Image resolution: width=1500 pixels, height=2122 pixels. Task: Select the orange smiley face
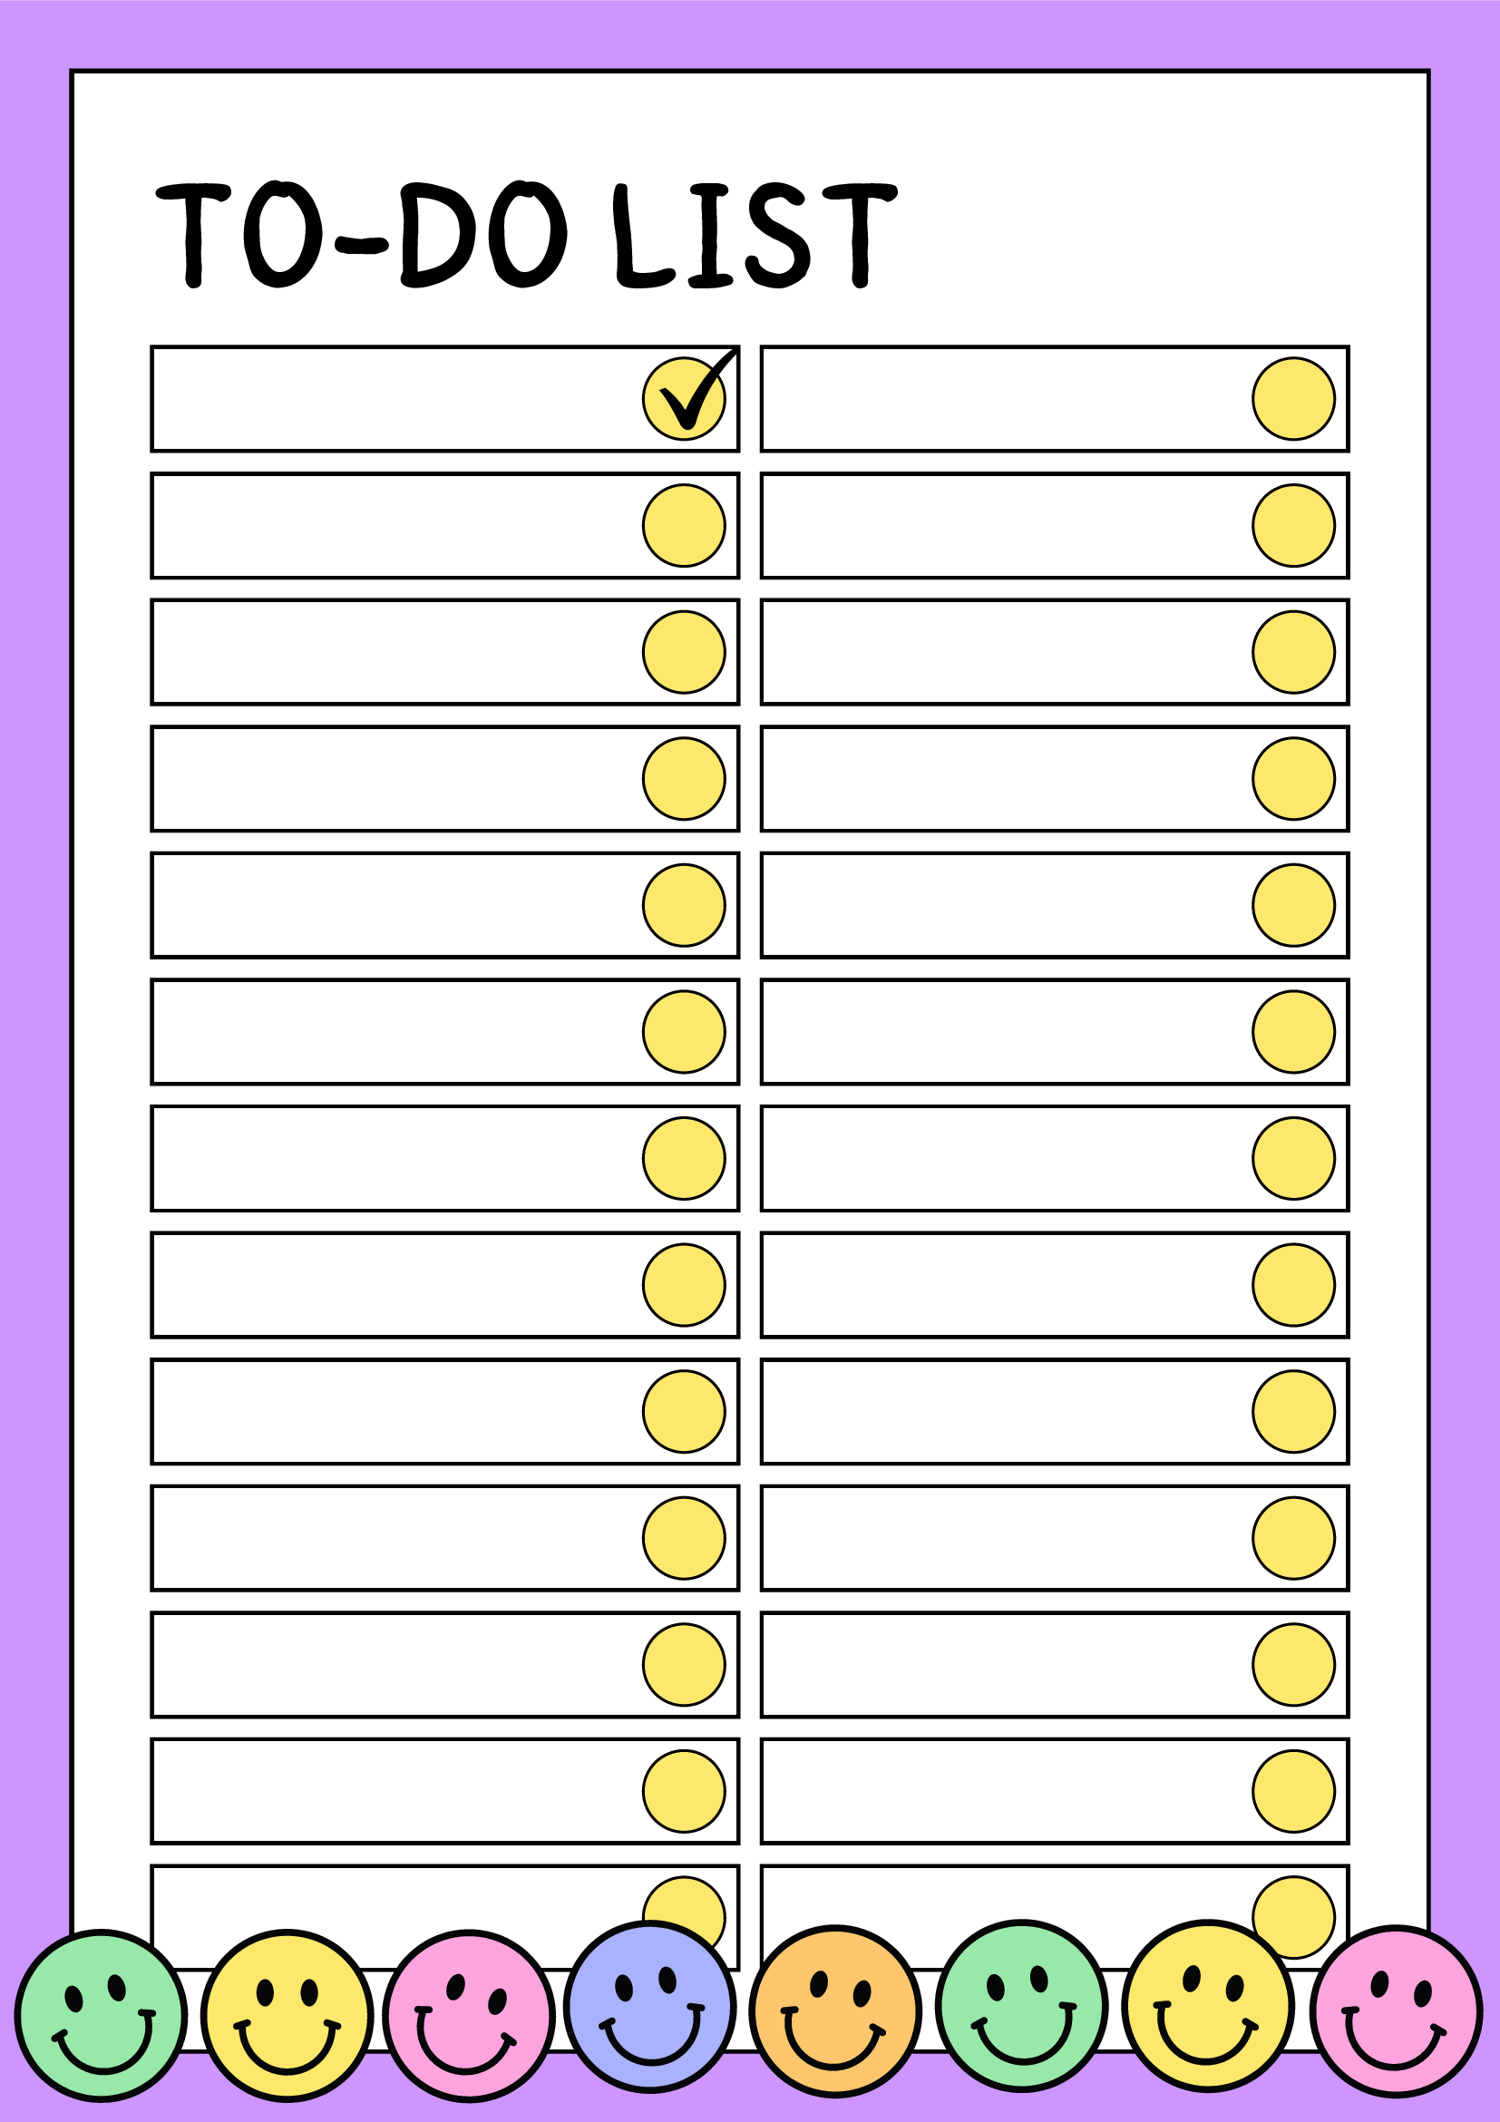coord(835,2011)
